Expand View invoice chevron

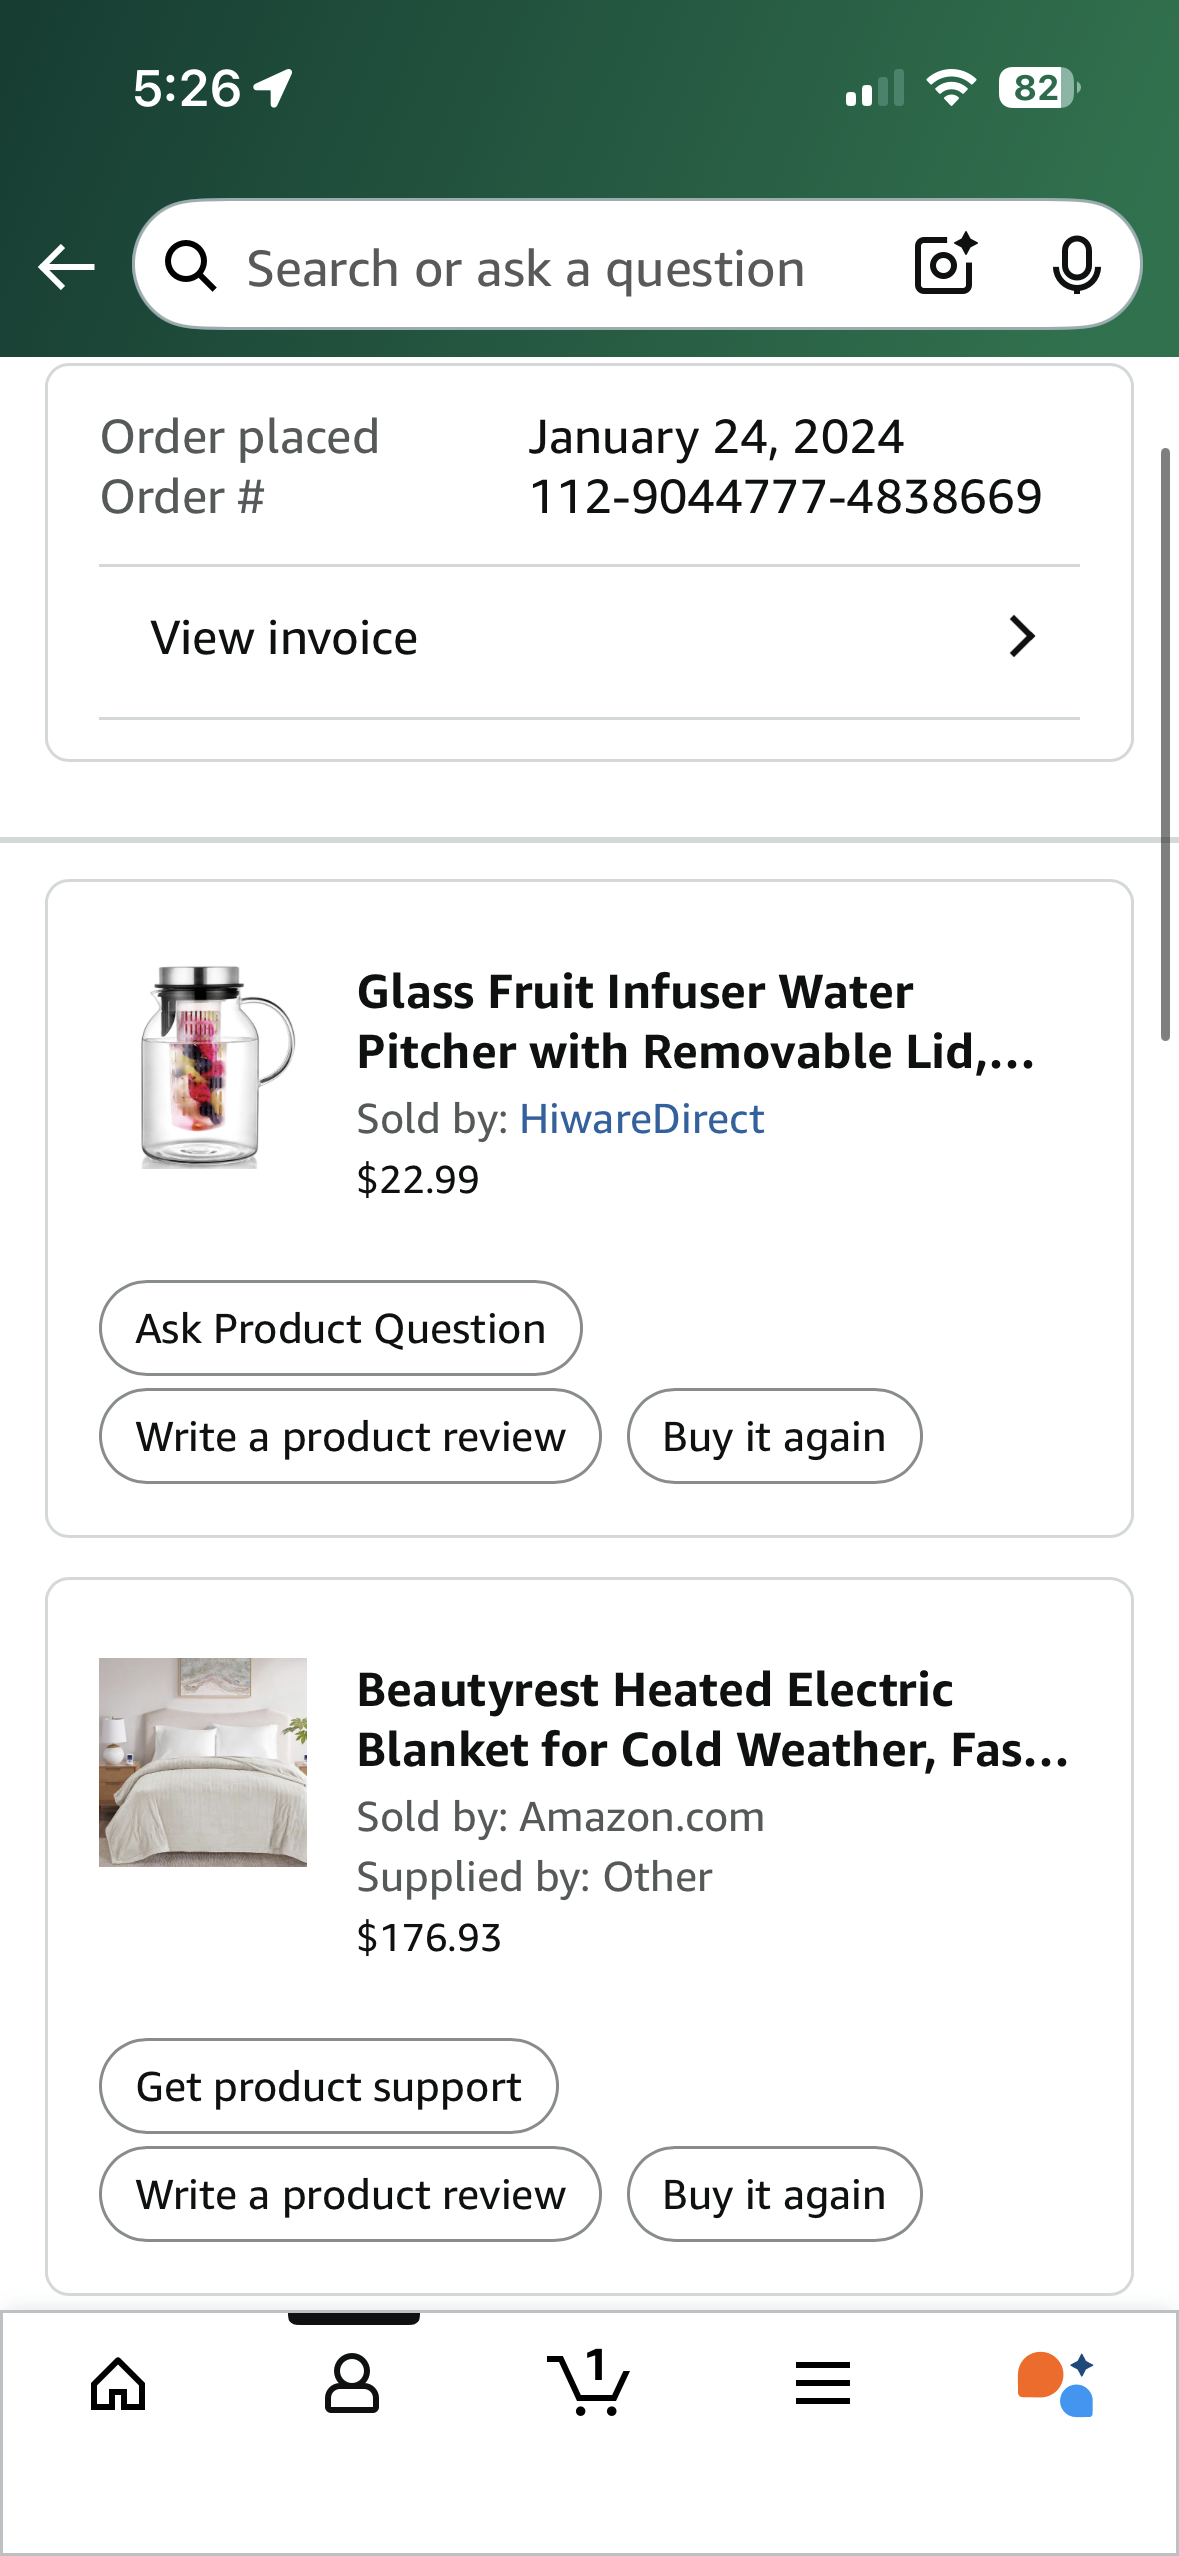pos(1021,637)
